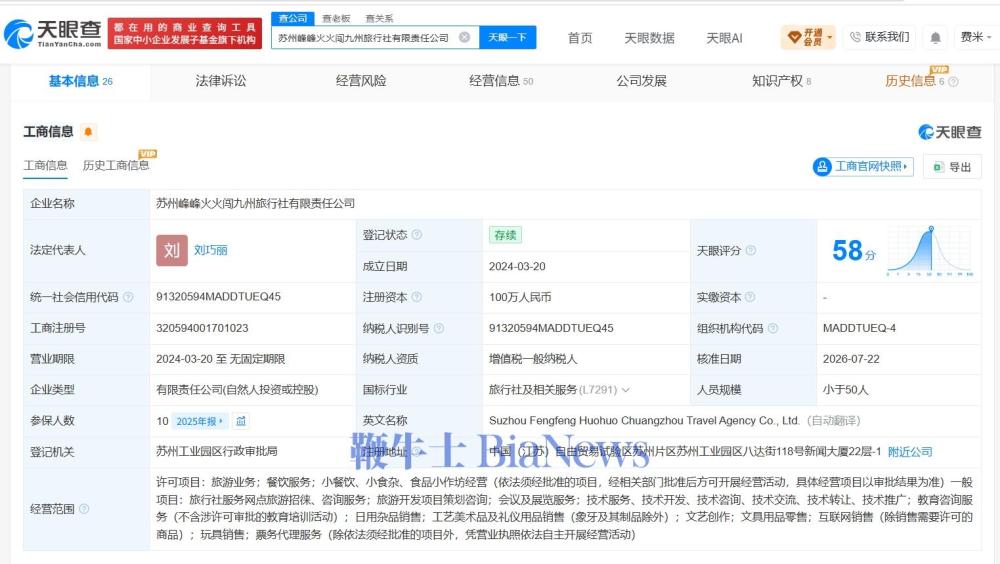This screenshot has width=1000, height=564.
Task: Click the 2024-03-20 establishment date value
Action: click(x=517, y=266)
